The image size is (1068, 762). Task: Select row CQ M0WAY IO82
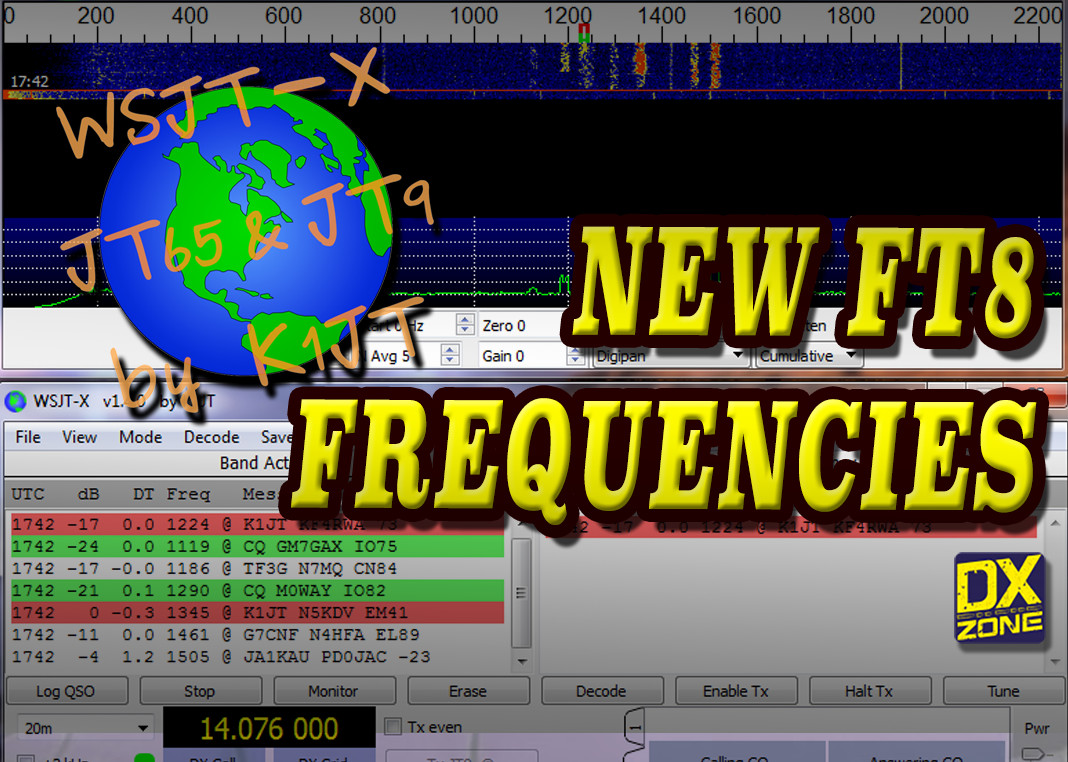pos(257,590)
